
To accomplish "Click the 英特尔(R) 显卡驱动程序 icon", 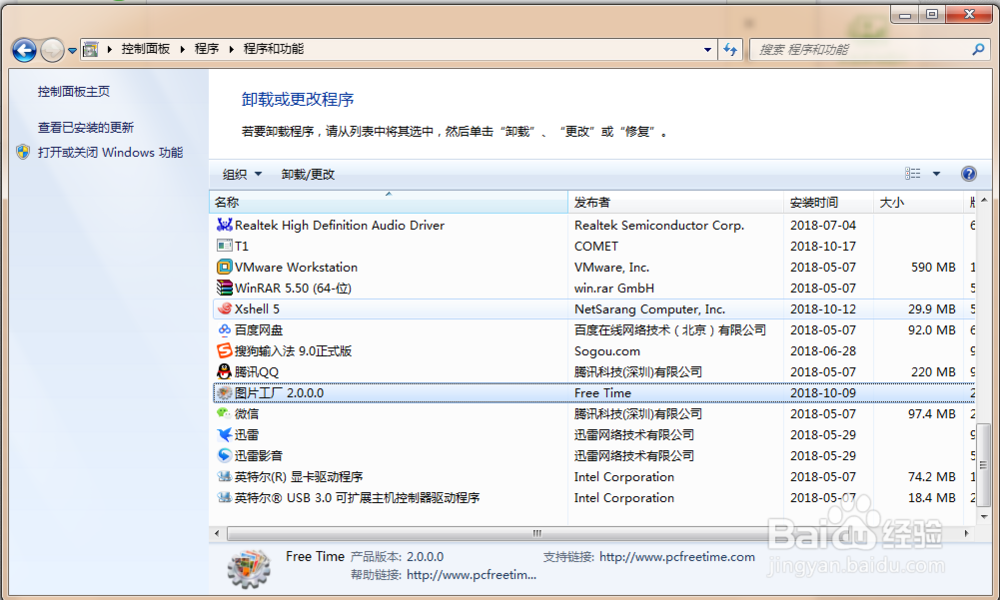I will (x=224, y=476).
